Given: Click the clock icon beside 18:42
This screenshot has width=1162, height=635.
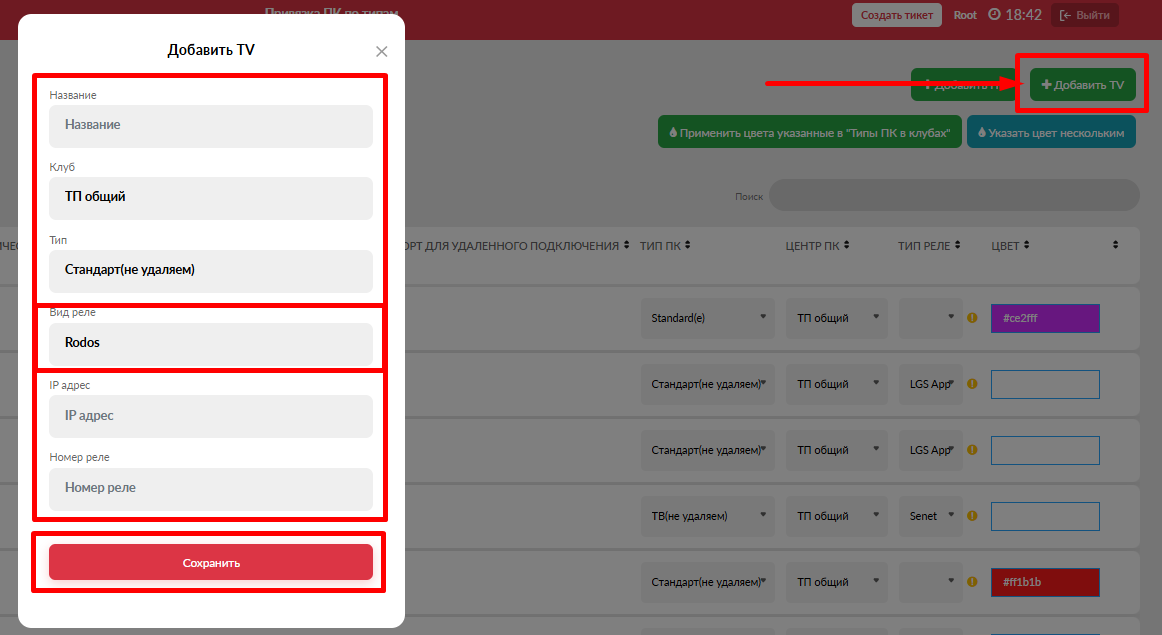Looking at the screenshot, I should [x=995, y=14].
